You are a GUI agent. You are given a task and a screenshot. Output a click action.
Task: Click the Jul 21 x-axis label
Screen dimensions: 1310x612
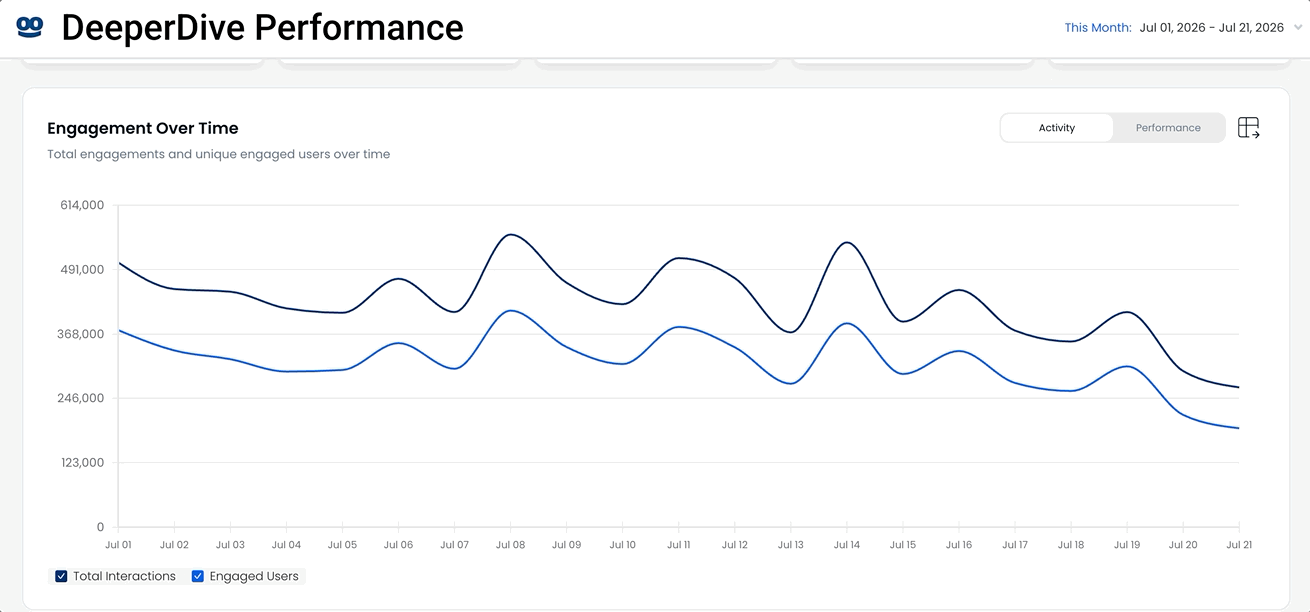pyautogui.click(x=1239, y=545)
